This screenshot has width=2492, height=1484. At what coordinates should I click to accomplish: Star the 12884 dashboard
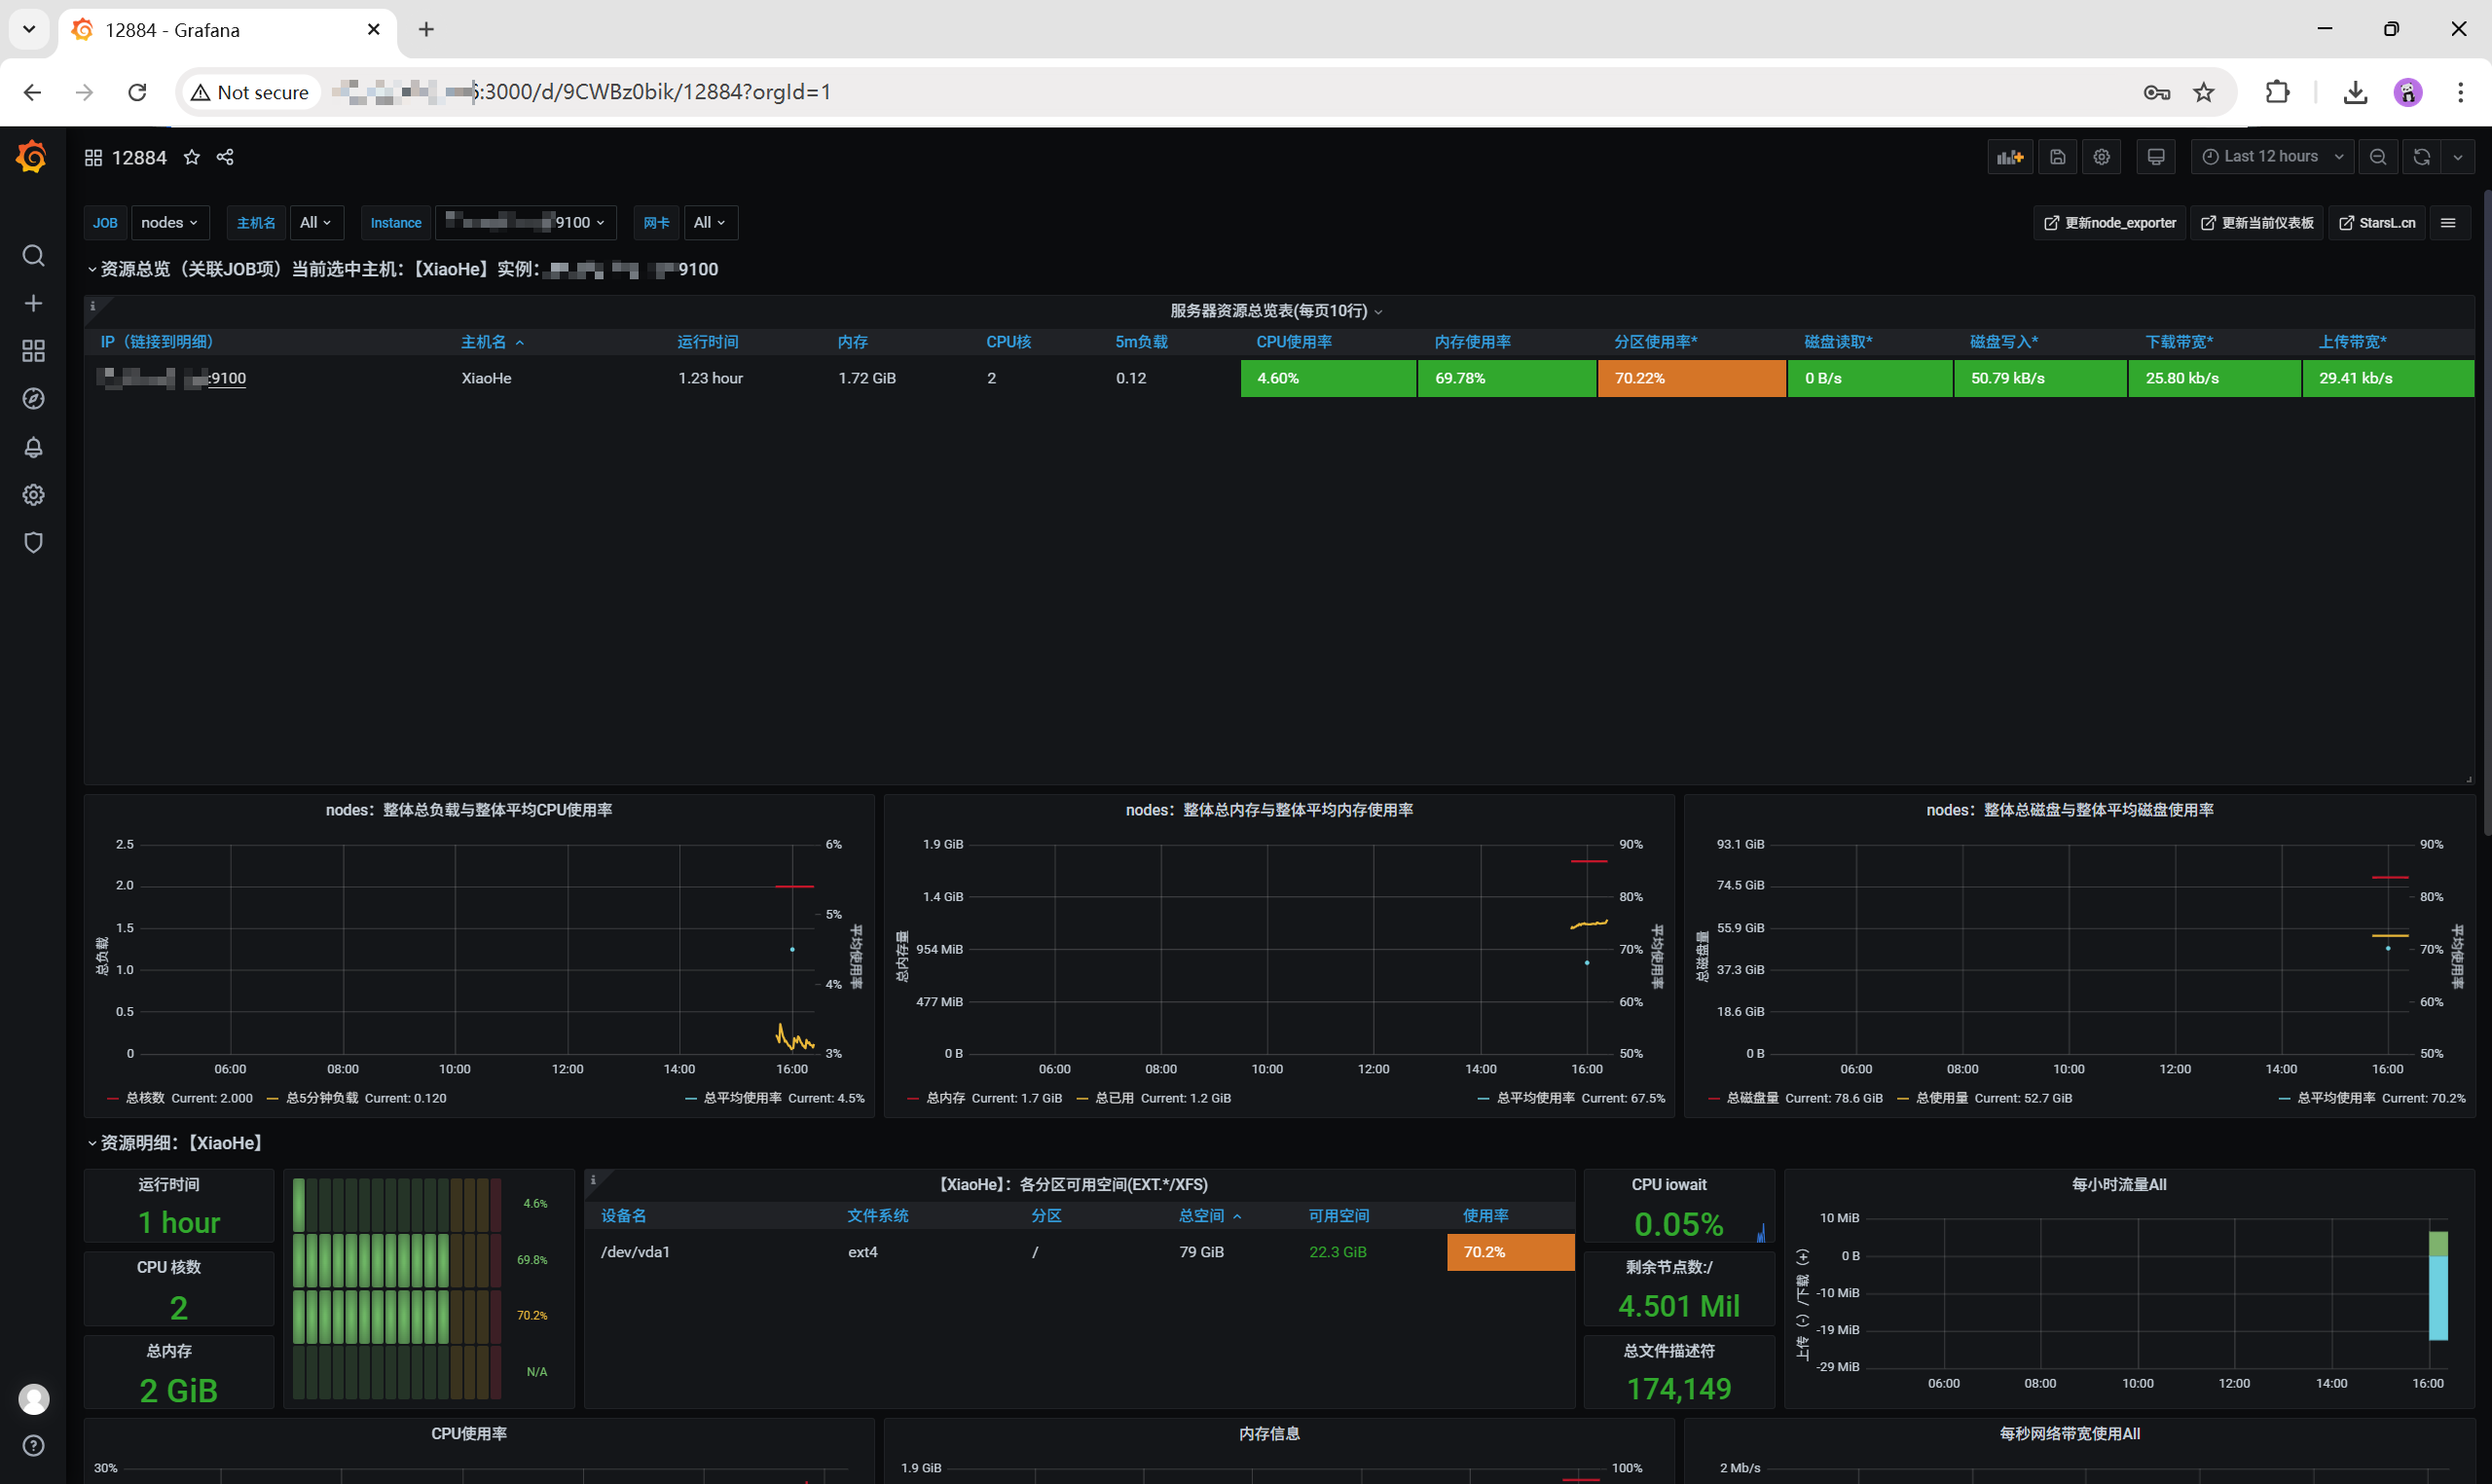[x=192, y=157]
